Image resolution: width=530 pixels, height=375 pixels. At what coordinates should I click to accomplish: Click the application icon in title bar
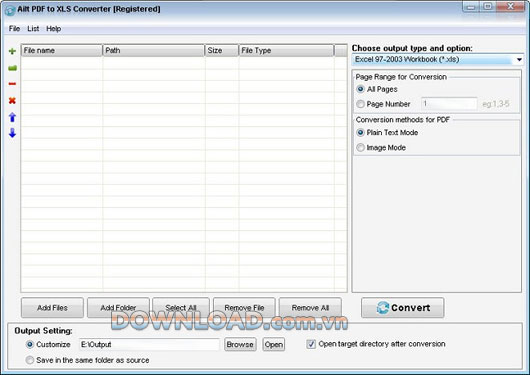(9, 10)
